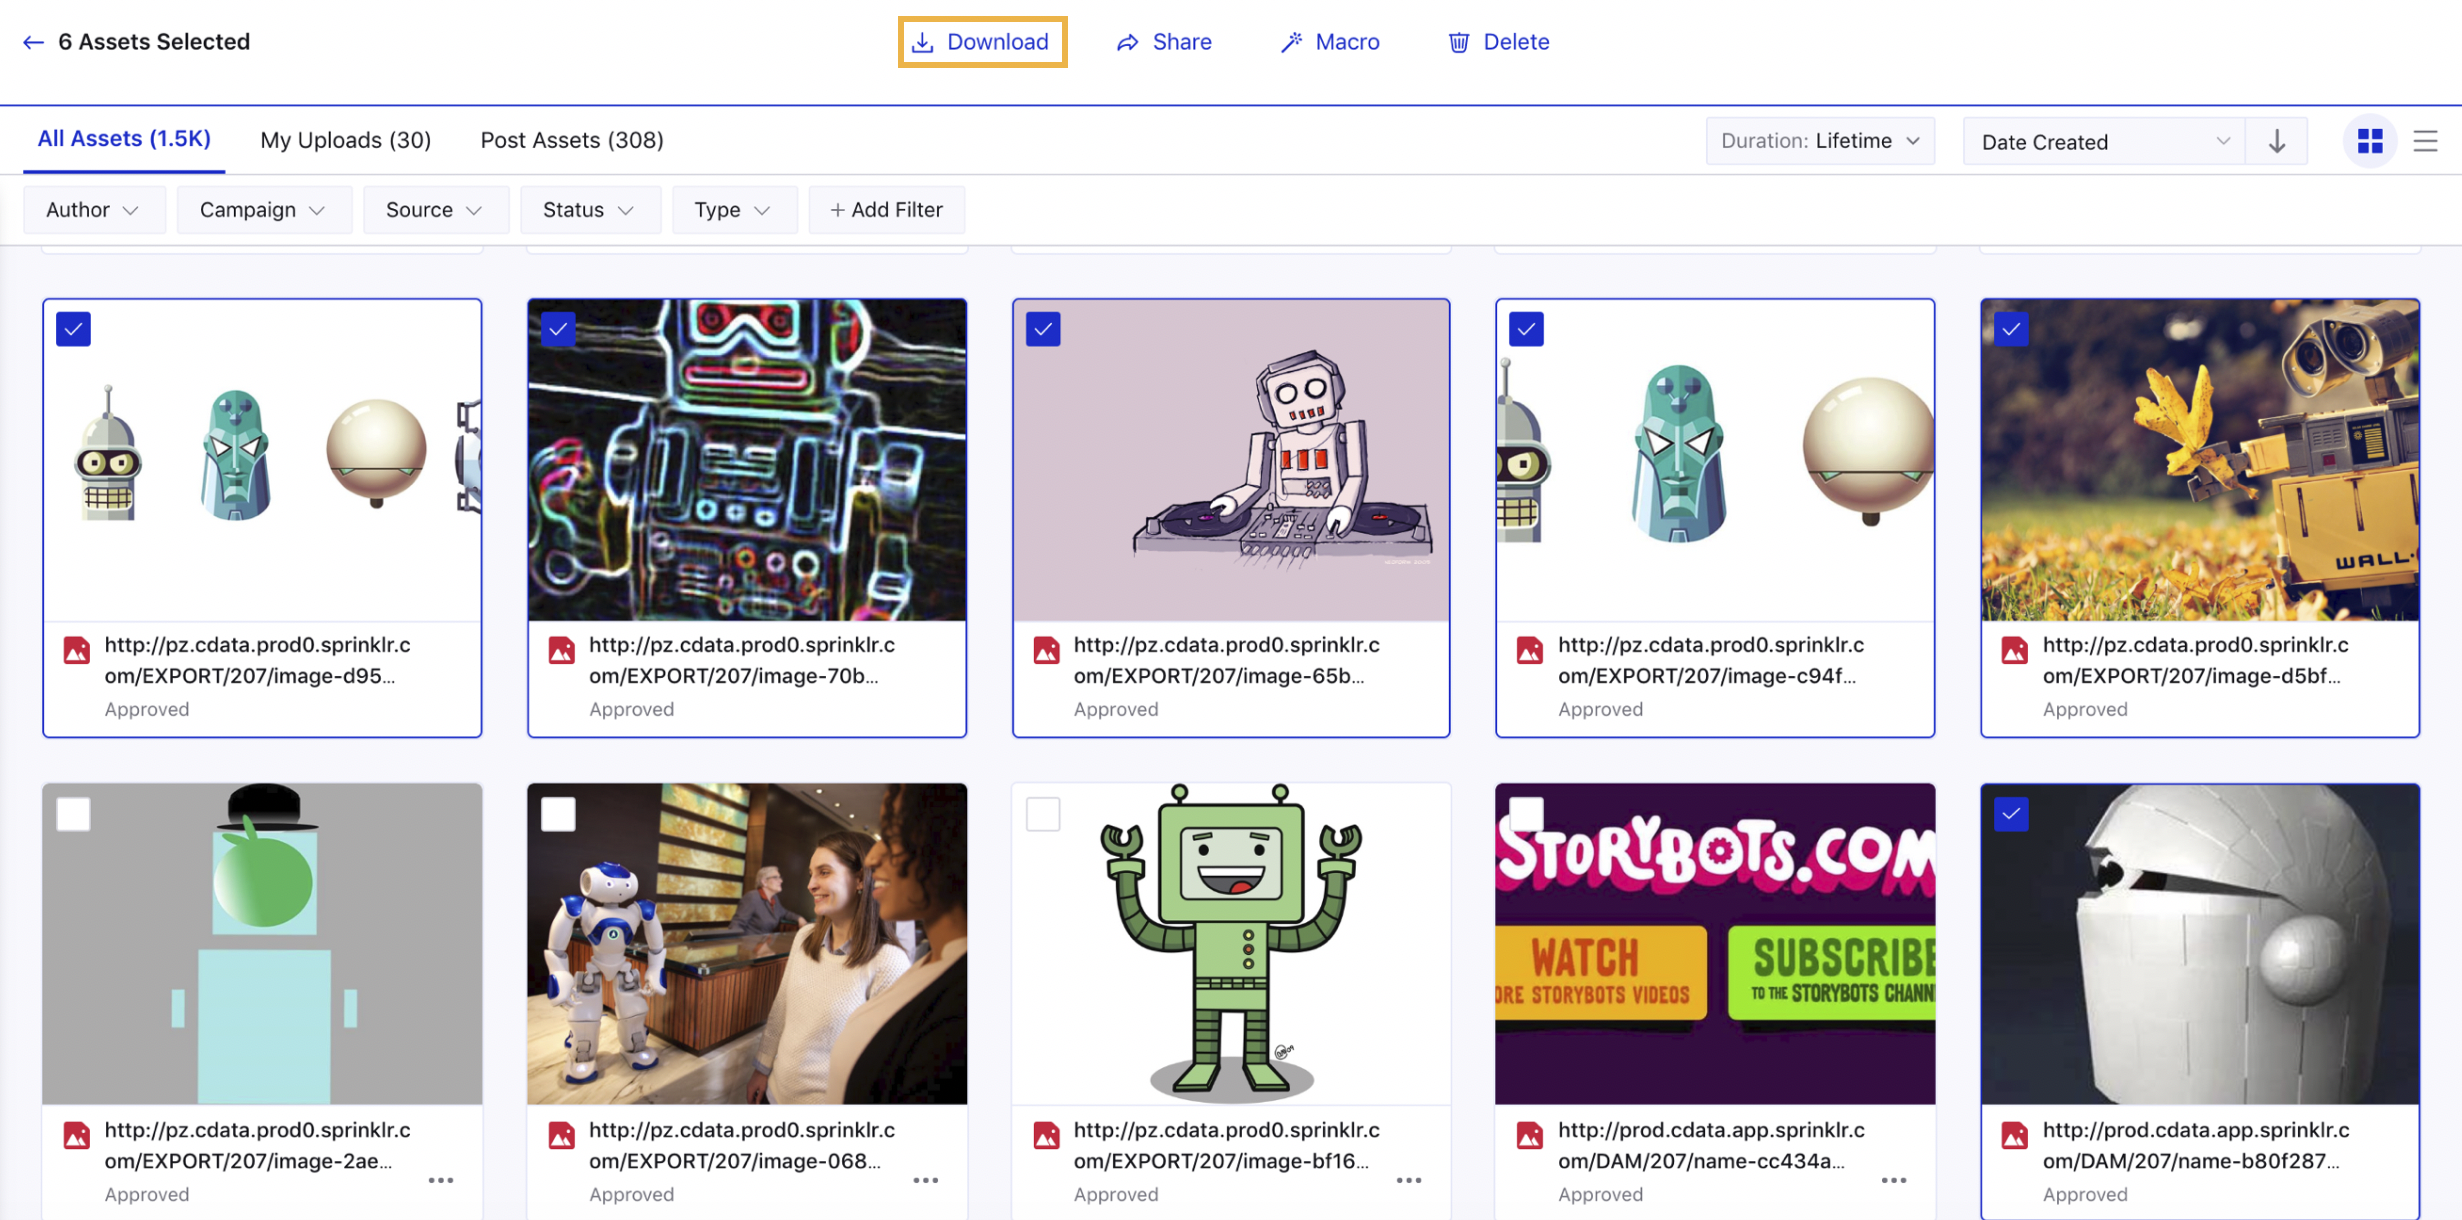The height and width of the screenshot is (1220, 2462).
Task: Switch to All Assets tab
Action: (124, 139)
